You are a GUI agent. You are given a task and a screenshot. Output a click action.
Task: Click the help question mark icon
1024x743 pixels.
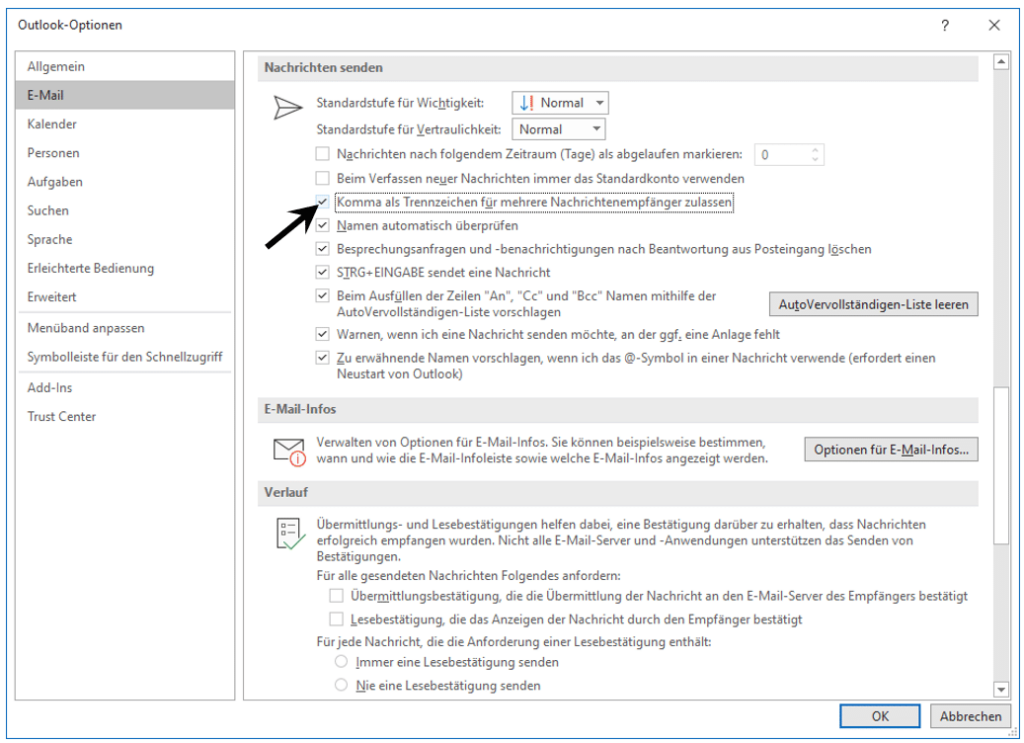point(944,25)
